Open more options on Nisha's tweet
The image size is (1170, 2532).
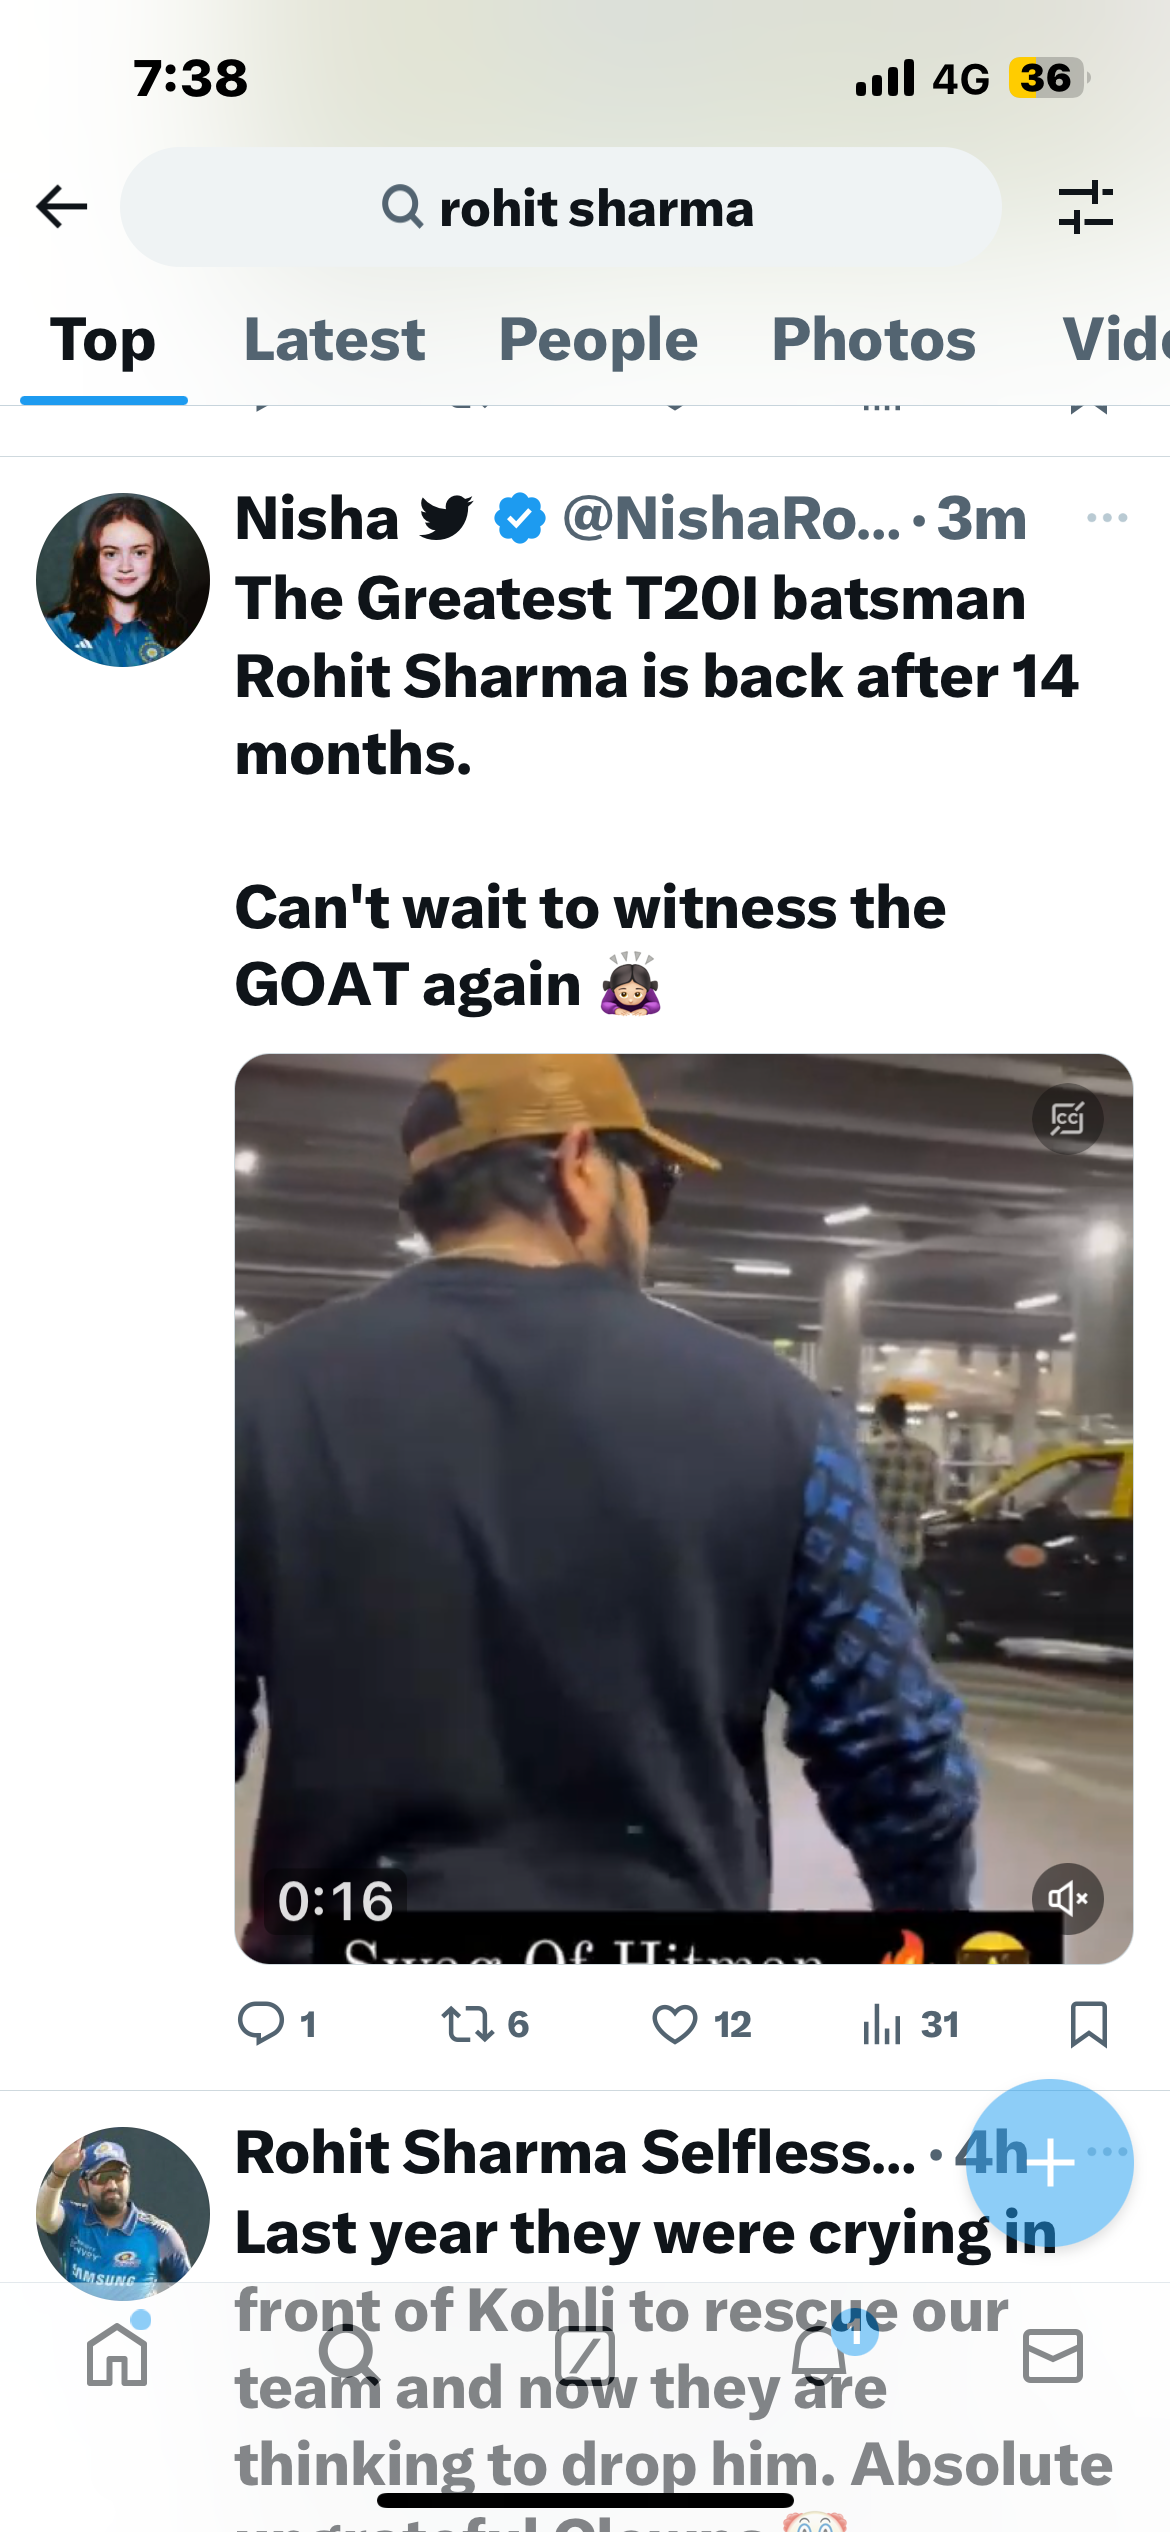(1107, 518)
